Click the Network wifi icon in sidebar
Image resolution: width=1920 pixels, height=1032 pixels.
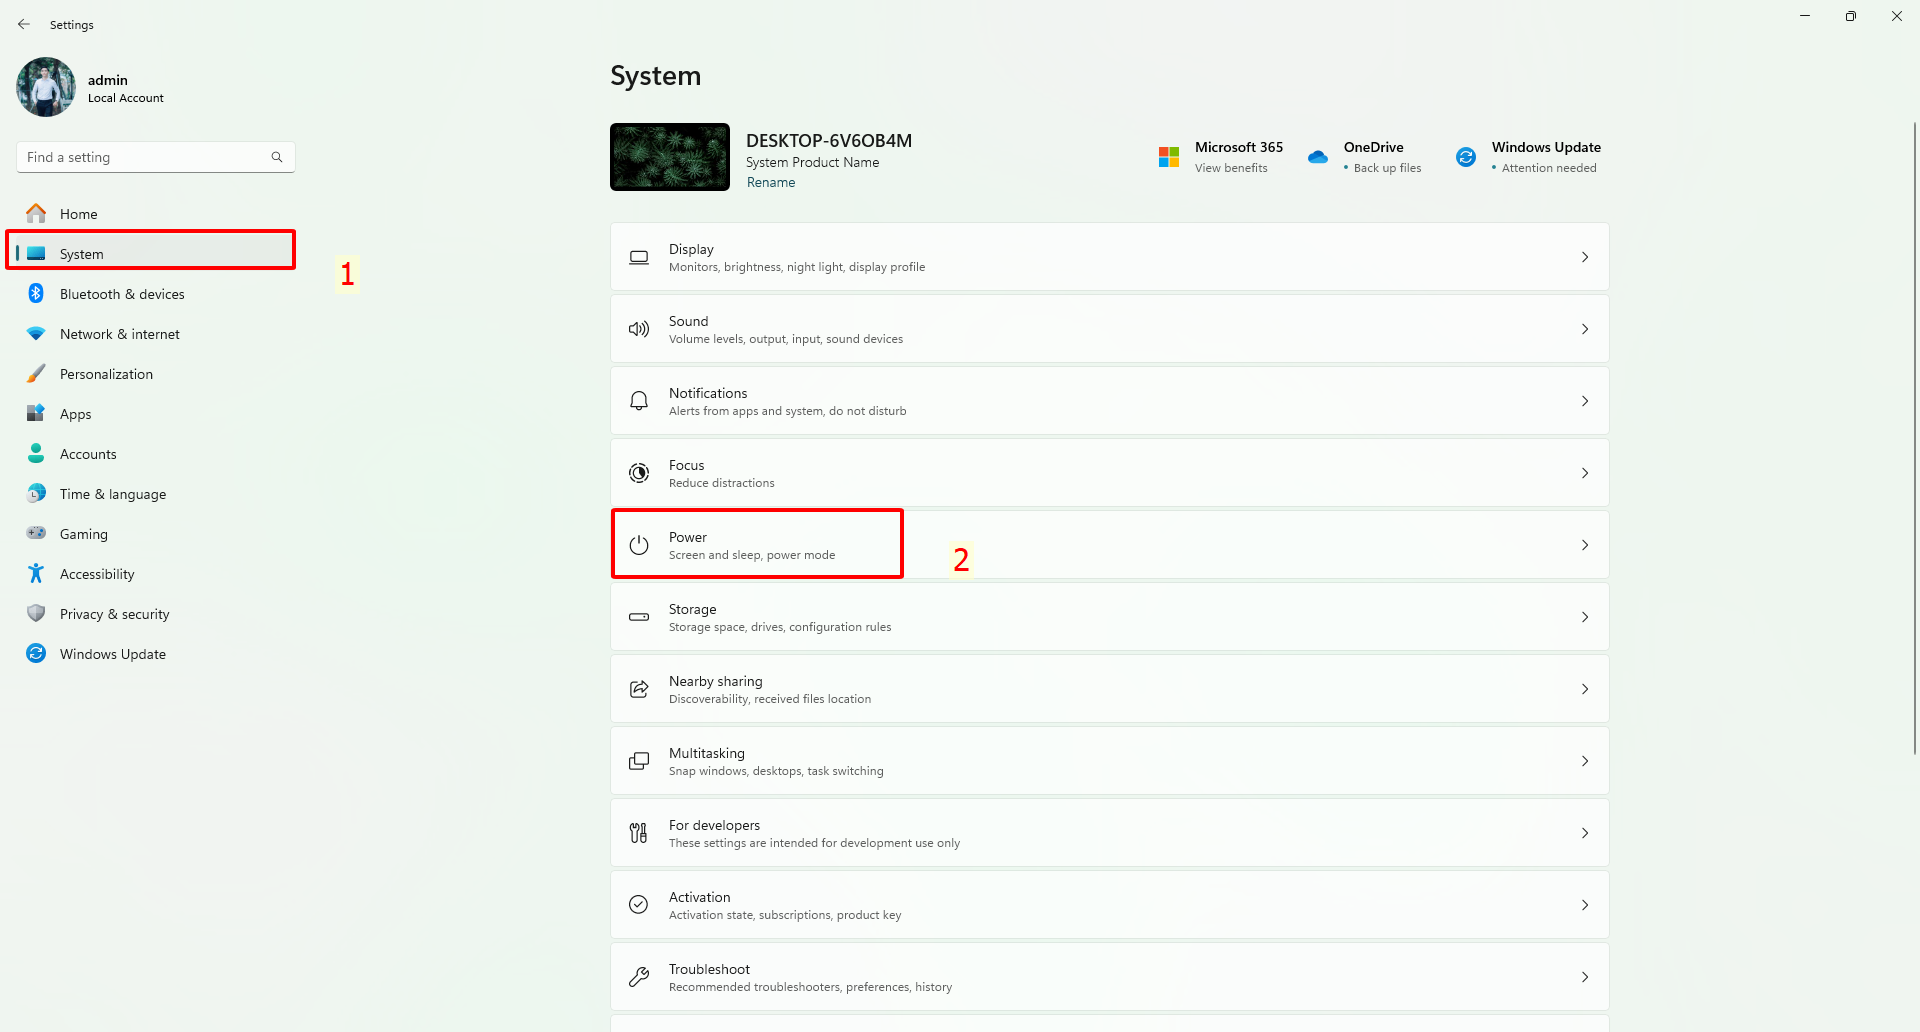[36, 333]
